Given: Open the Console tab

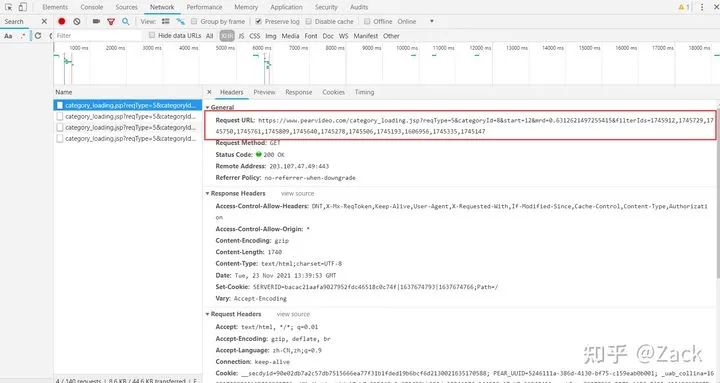Looking at the screenshot, I should [92, 7].
